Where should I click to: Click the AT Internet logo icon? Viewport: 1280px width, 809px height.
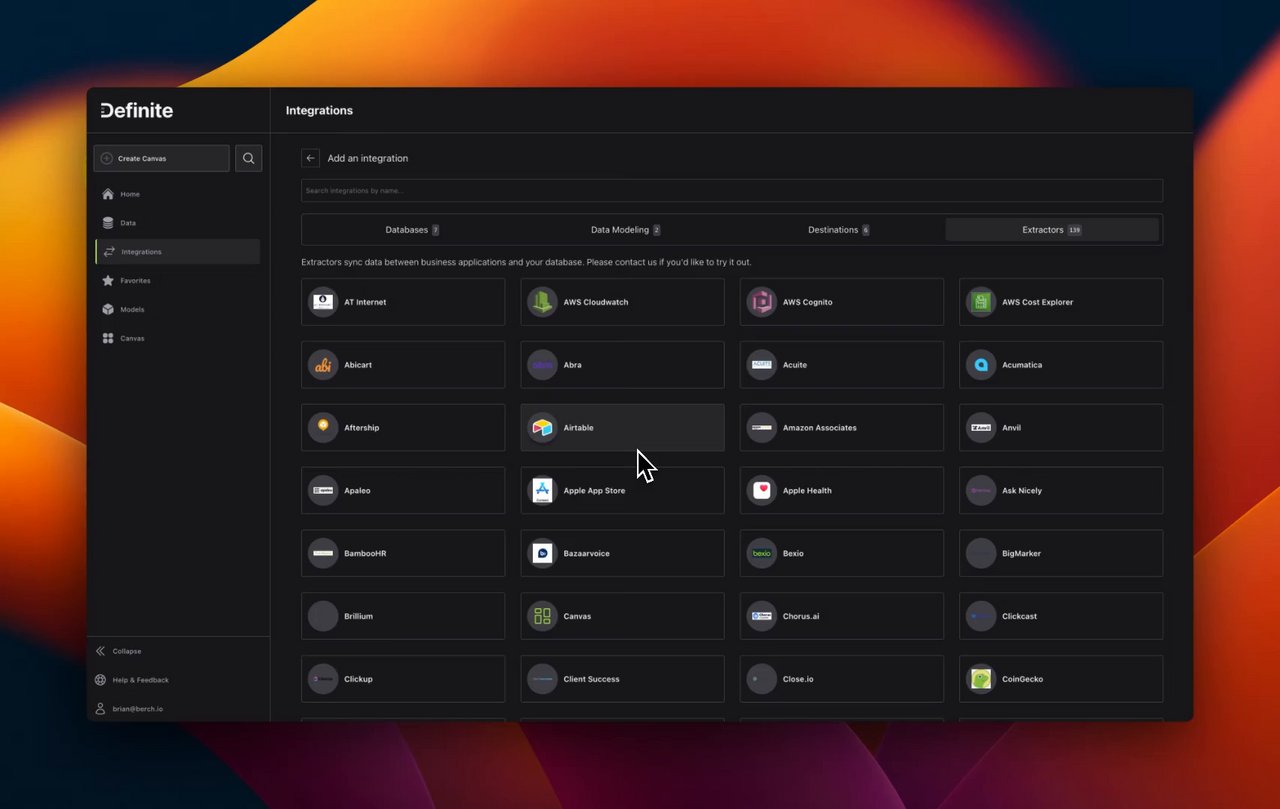(323, 302)
